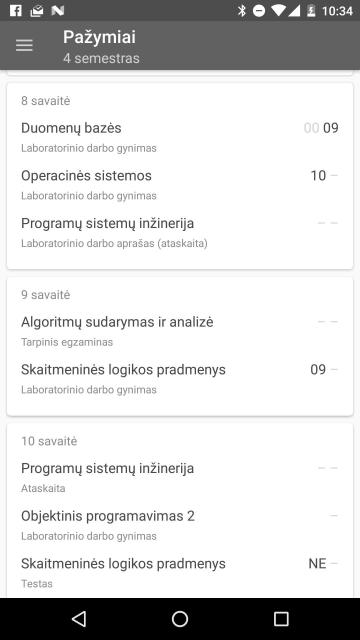Open Operacinės sistemos grade entry

[x=180, y=184]
